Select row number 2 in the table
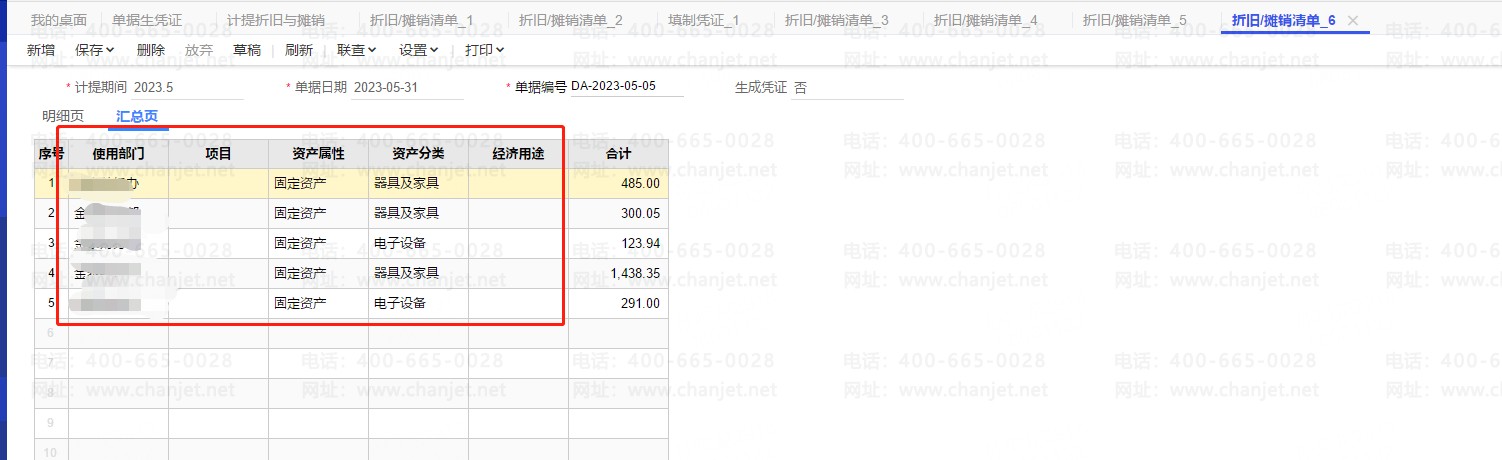The image size is (1502, 460). pos(51,213)
